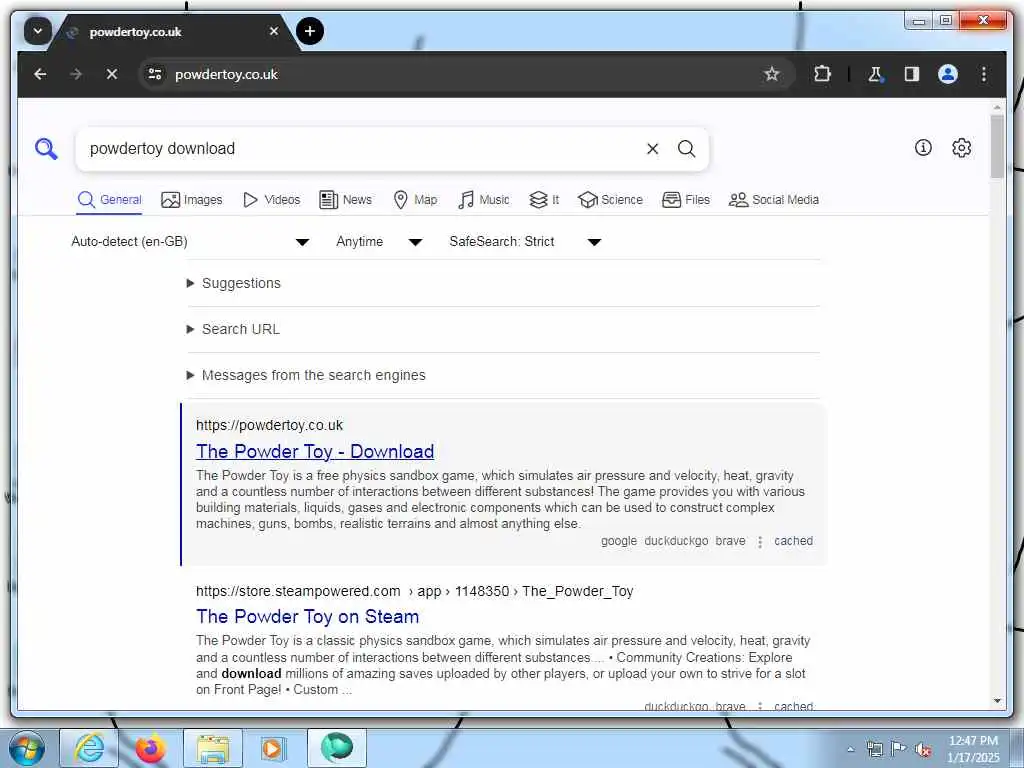
Task: Bookmark this page with the star icon
Action: 772,74
